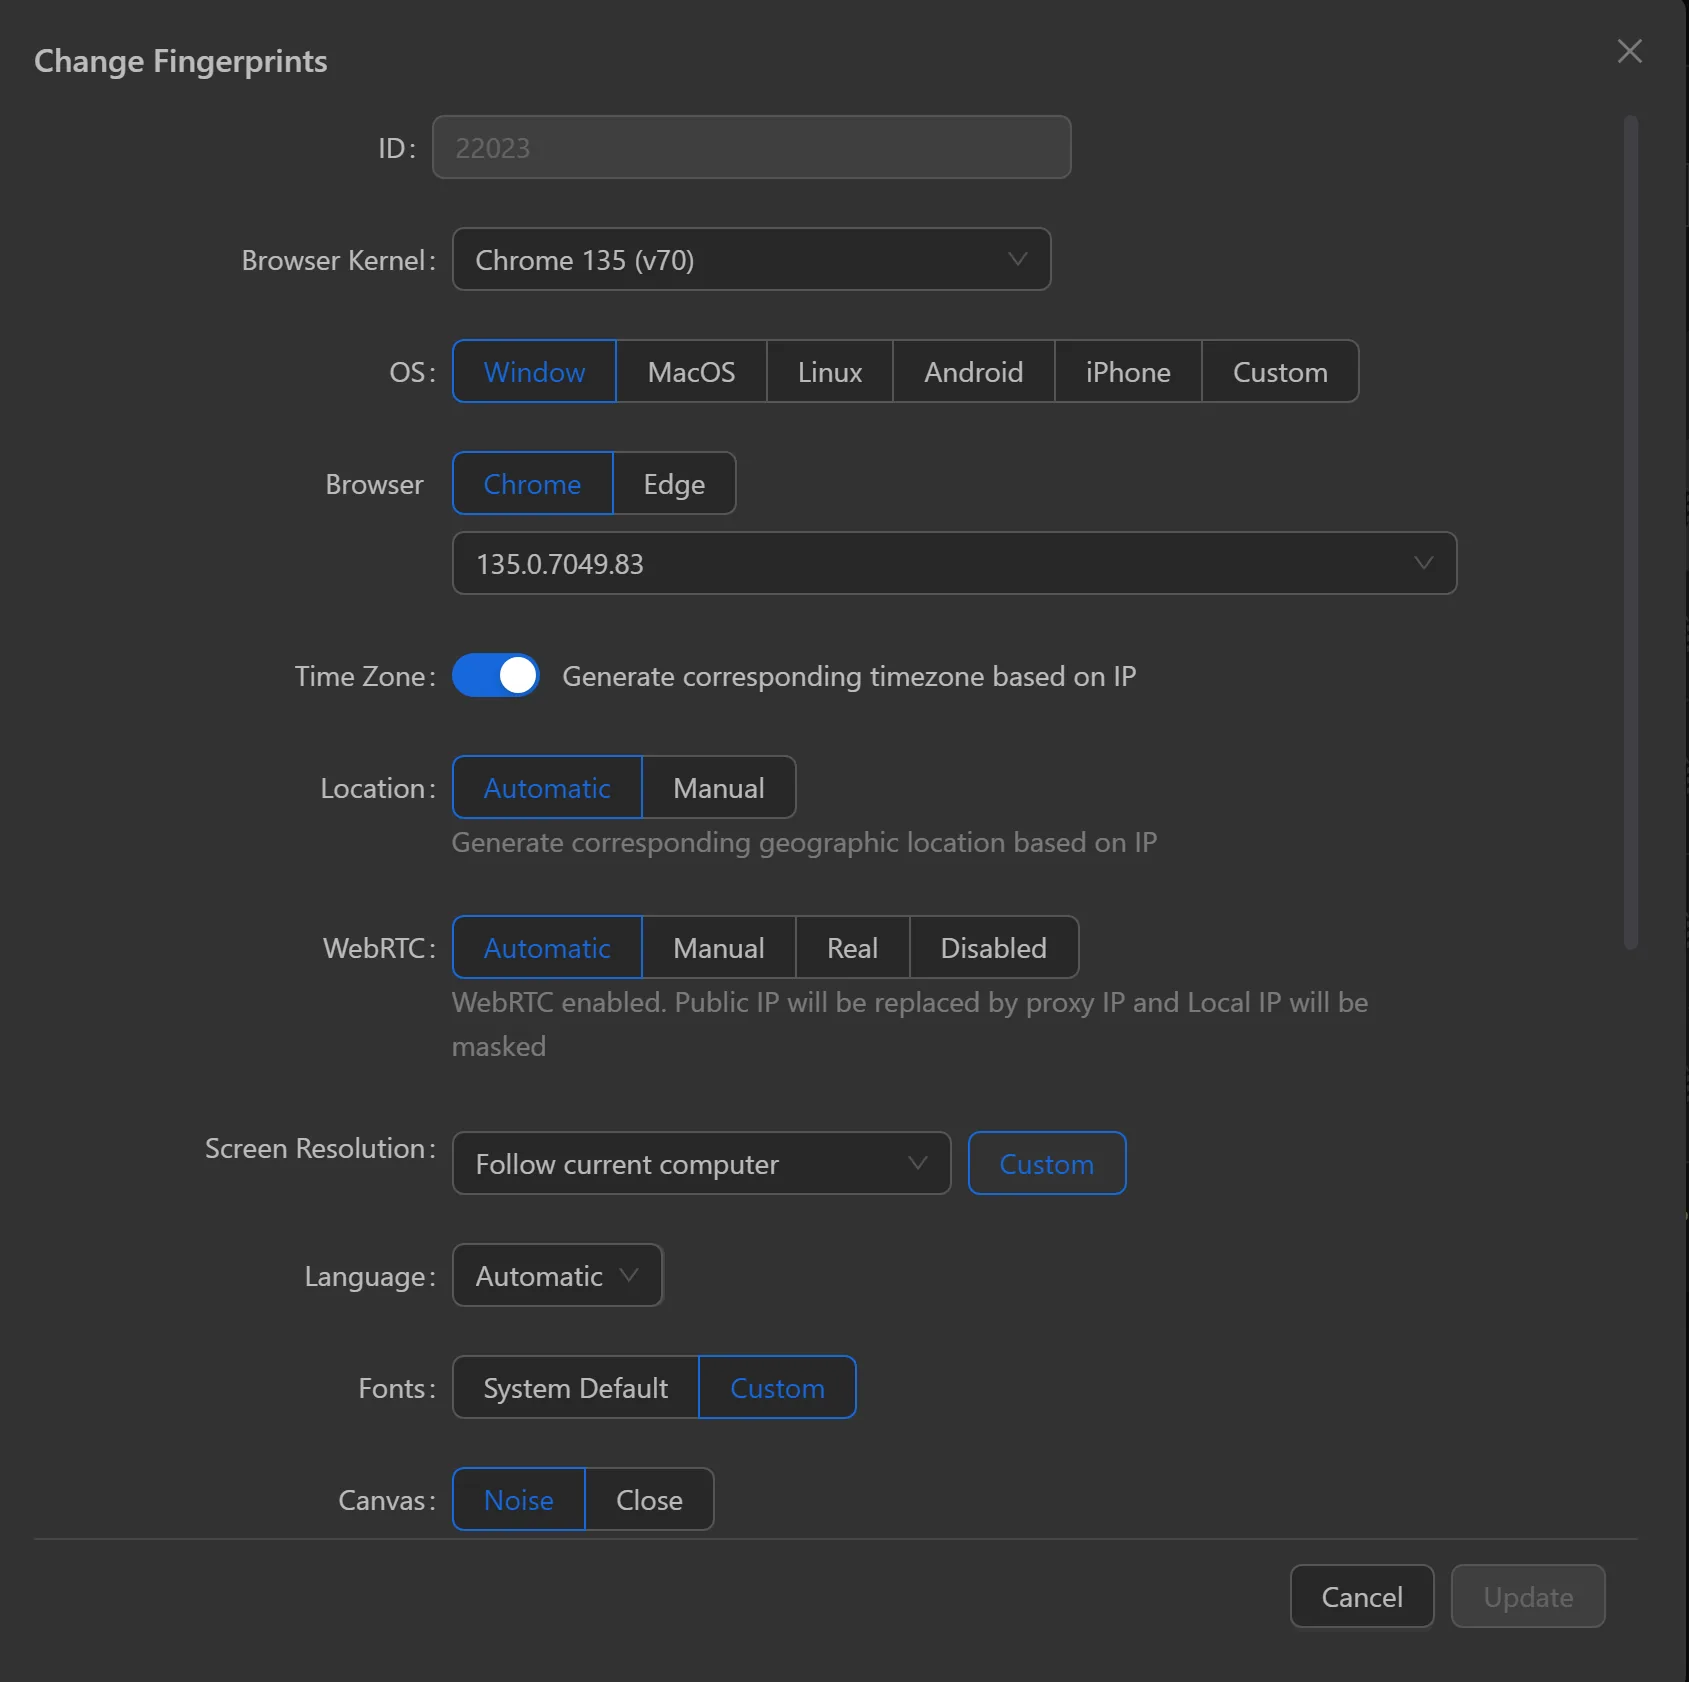This screenshot has width=1689, height=1682.
Task: Expand the browser version 135.0.7049.83 dropdown
Action: click(954, 564)
